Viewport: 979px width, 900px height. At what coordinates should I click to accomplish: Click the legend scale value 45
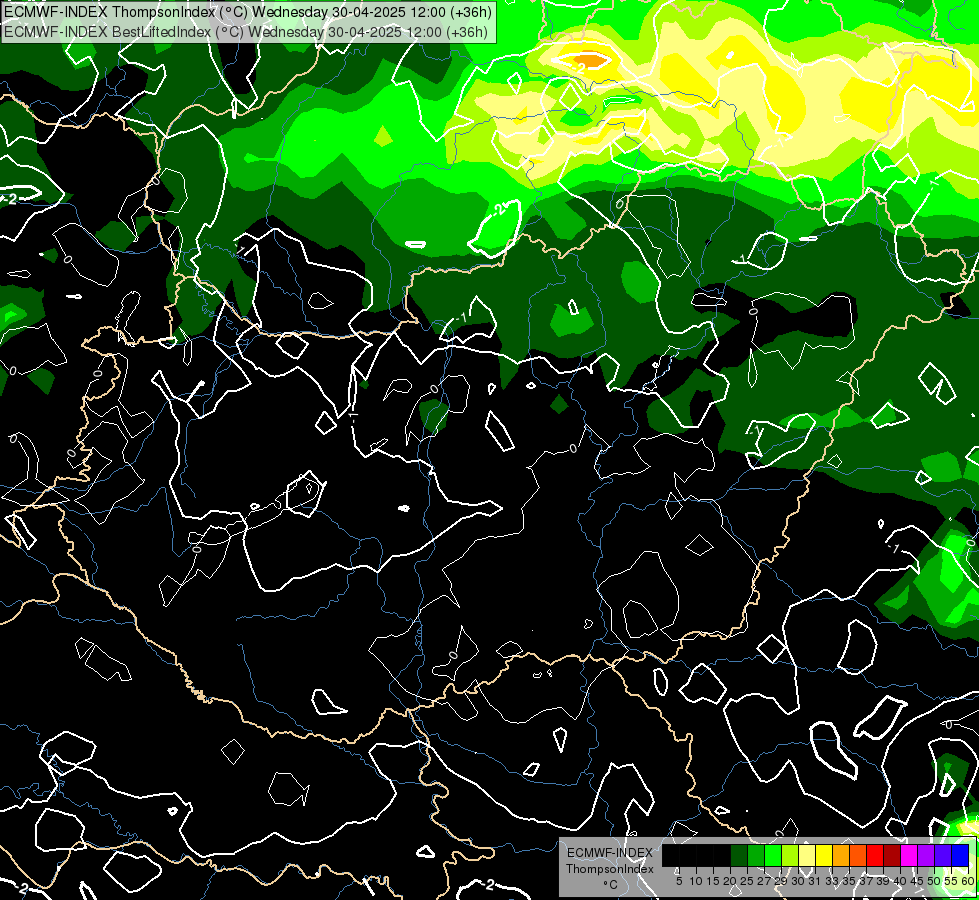click(x=917, y=881)
